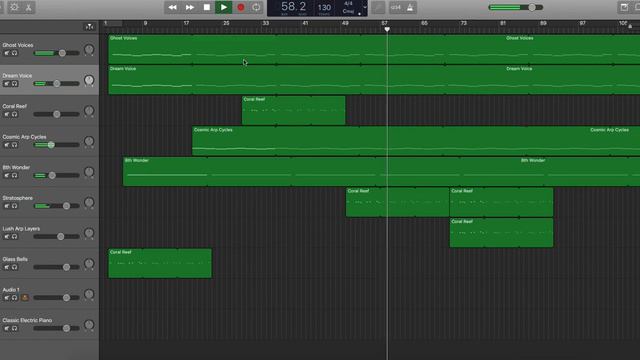This screenshot has width=640, height=360.
Task: Click the Cosmic Arp Cycles volume slider
Action: pyautogui.click(x=57, y=145)
